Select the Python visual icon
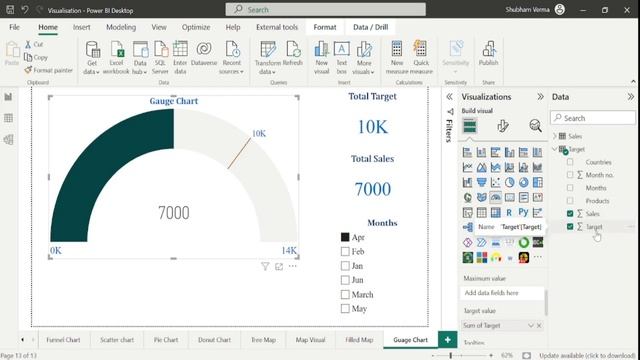Viewport: 640px width, 360px height. (x=523, y=212)
